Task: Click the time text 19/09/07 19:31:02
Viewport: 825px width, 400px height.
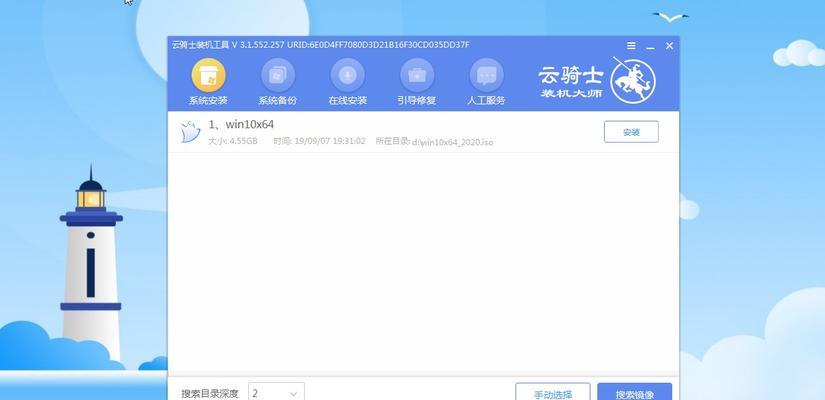Action: tap(329, 141)
